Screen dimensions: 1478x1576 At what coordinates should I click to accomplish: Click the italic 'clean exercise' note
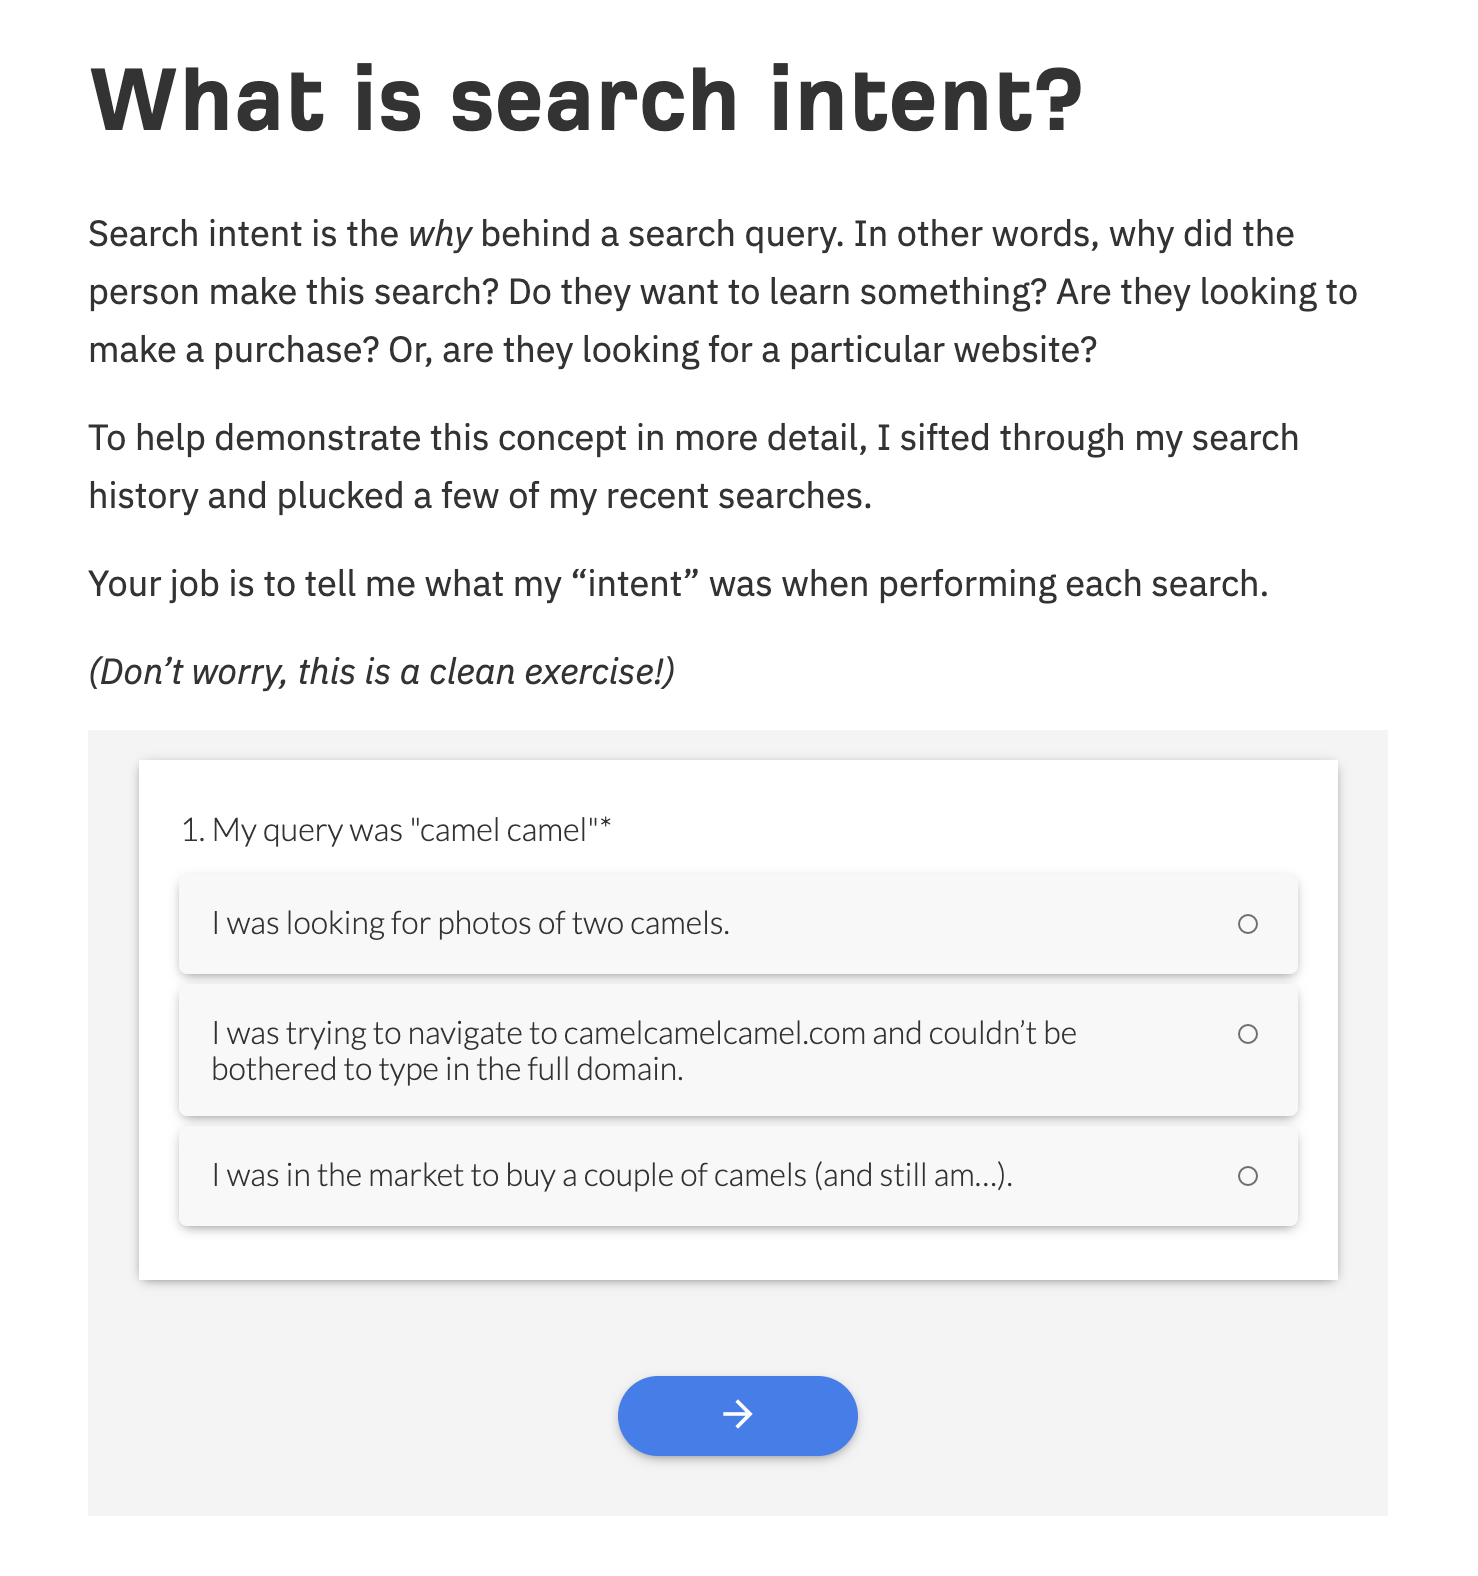click(x=382, y=672)
